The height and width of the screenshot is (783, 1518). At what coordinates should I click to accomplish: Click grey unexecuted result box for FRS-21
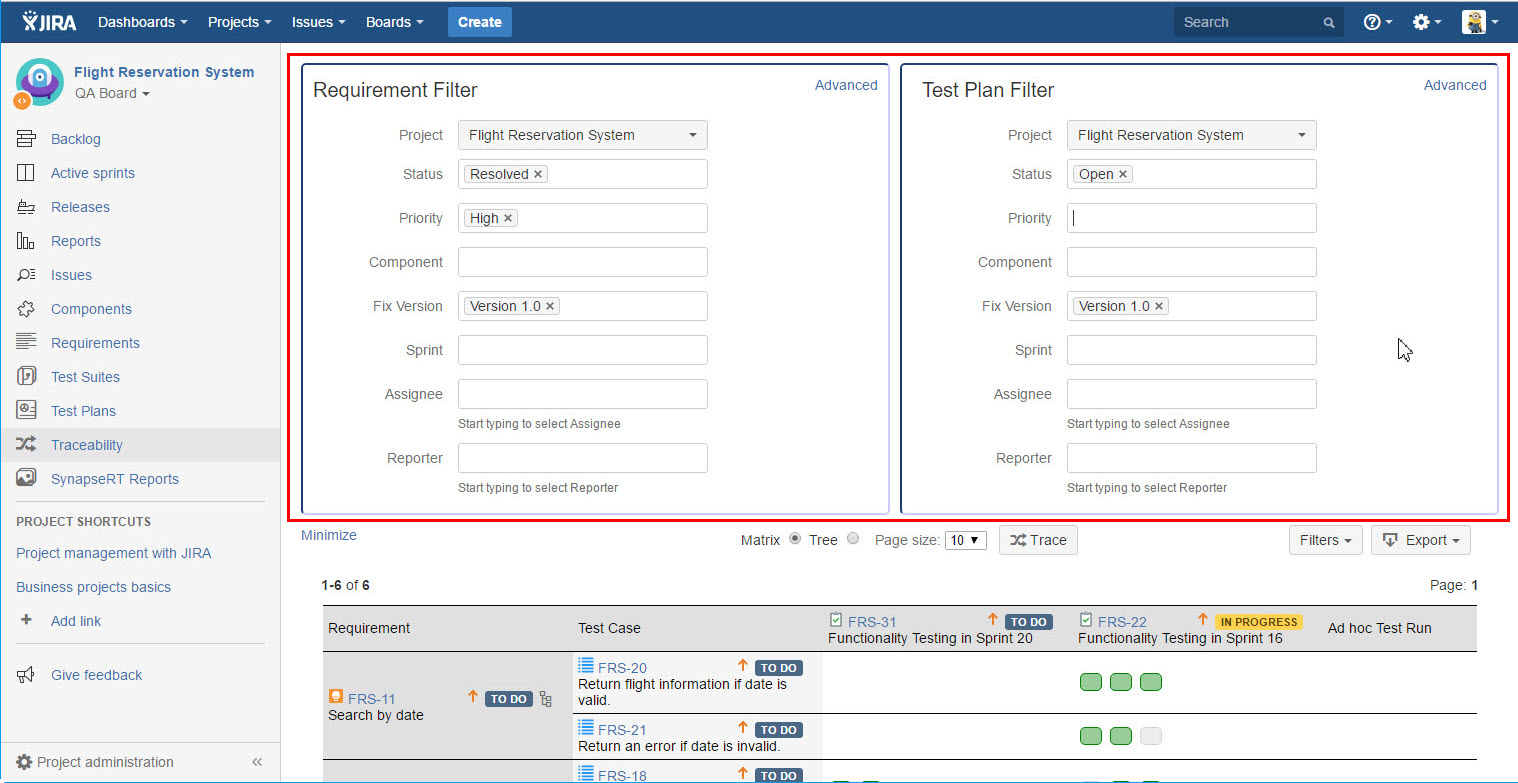1151,737
